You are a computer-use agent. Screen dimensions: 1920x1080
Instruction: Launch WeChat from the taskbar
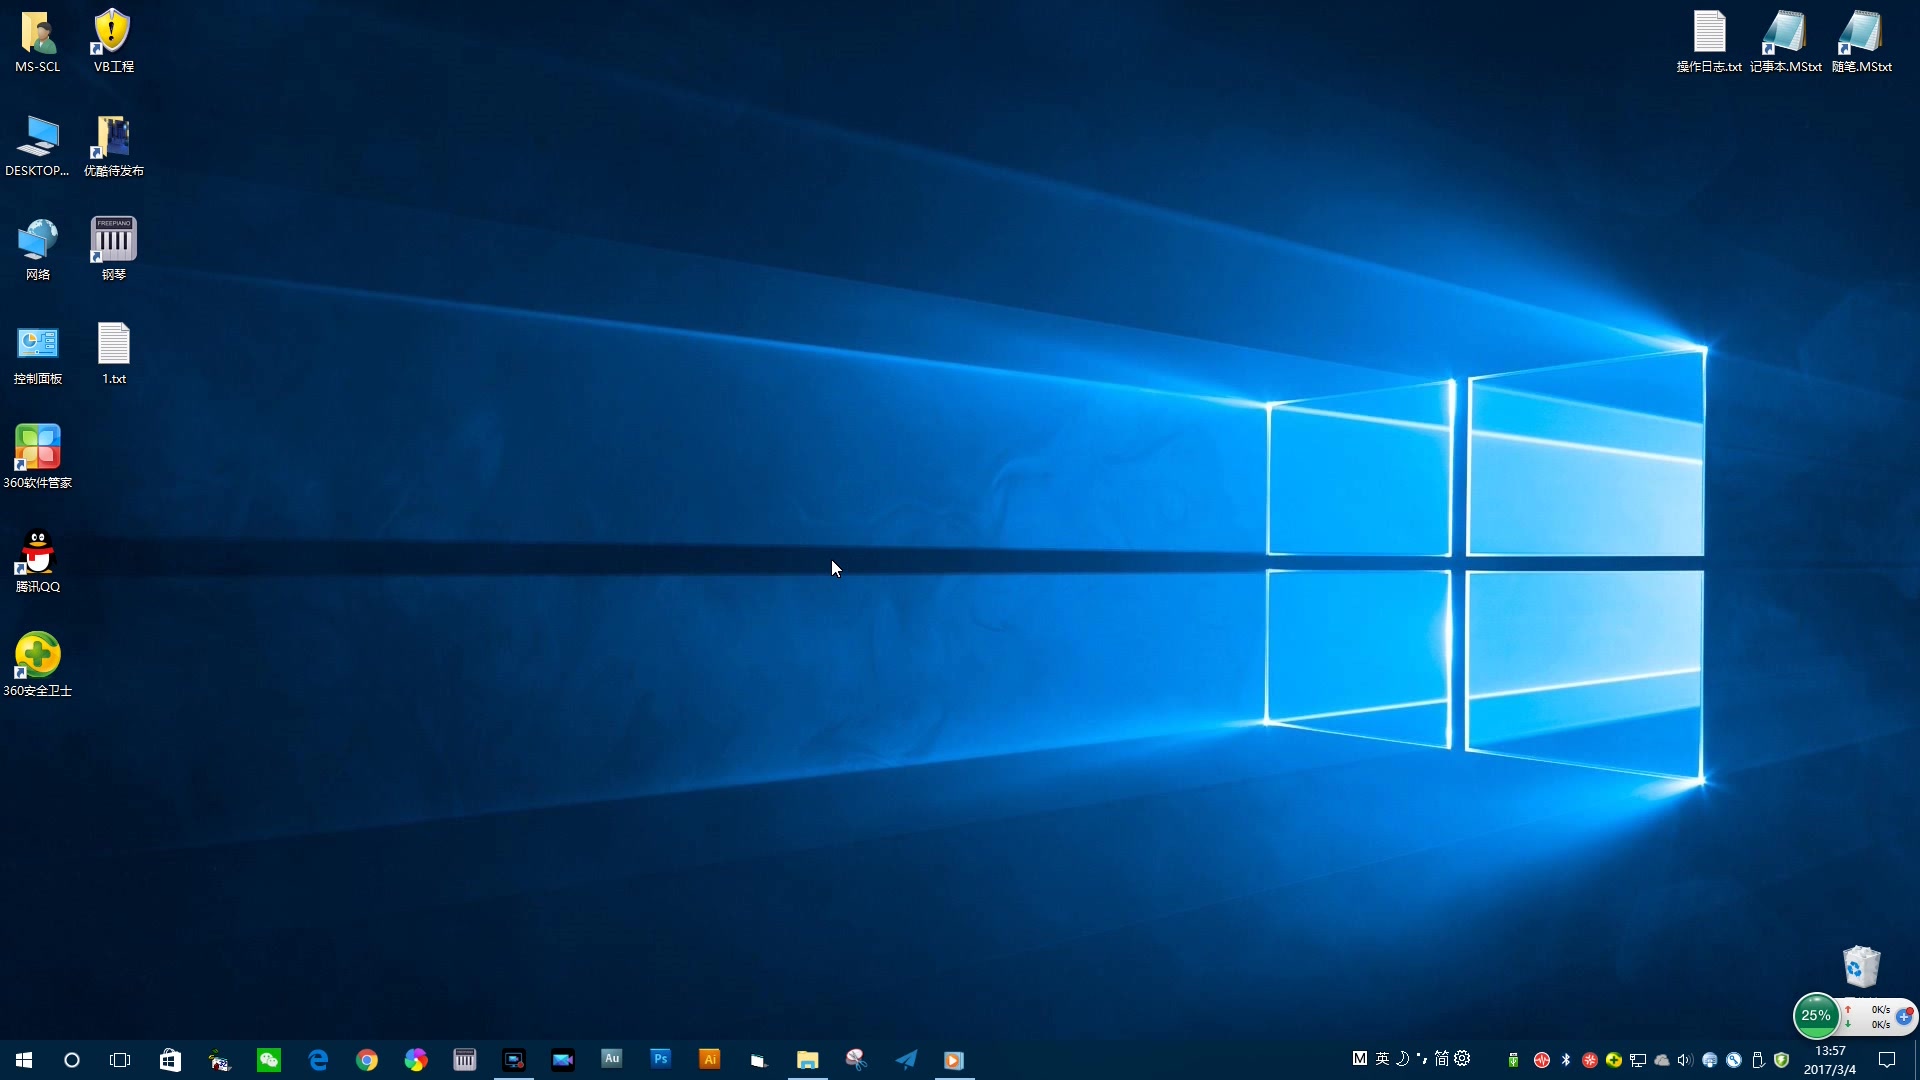pos(269,1060)
